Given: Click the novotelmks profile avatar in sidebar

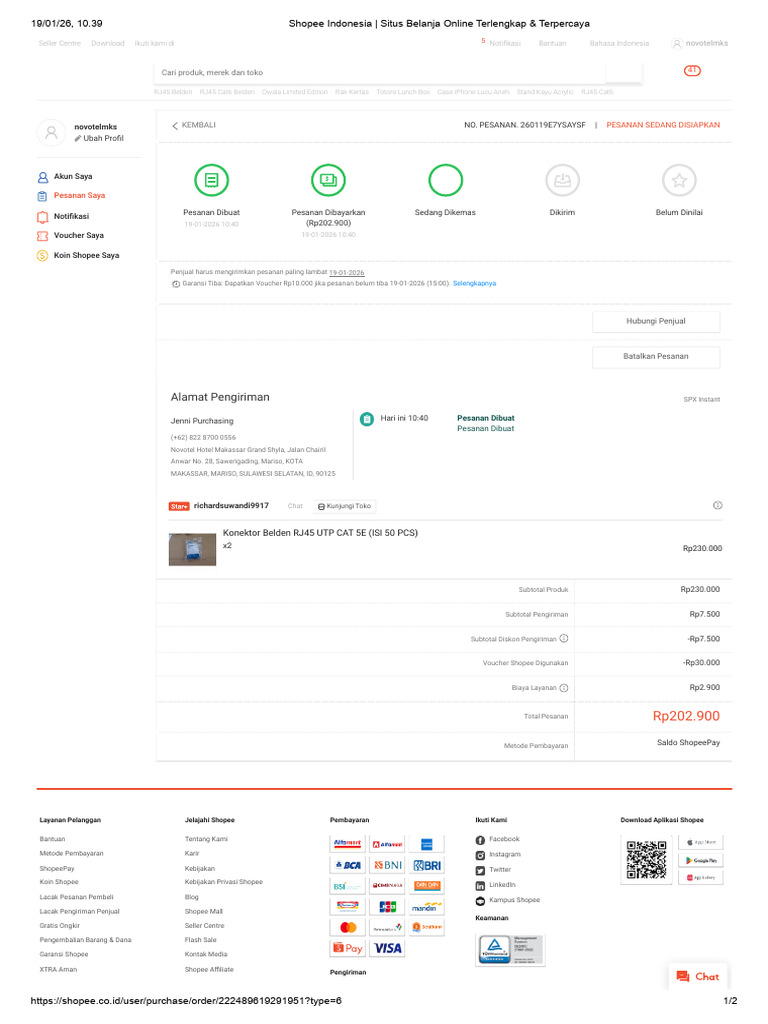Looking at the screenshot, I should pyautogui.click(x=51, y=133).
